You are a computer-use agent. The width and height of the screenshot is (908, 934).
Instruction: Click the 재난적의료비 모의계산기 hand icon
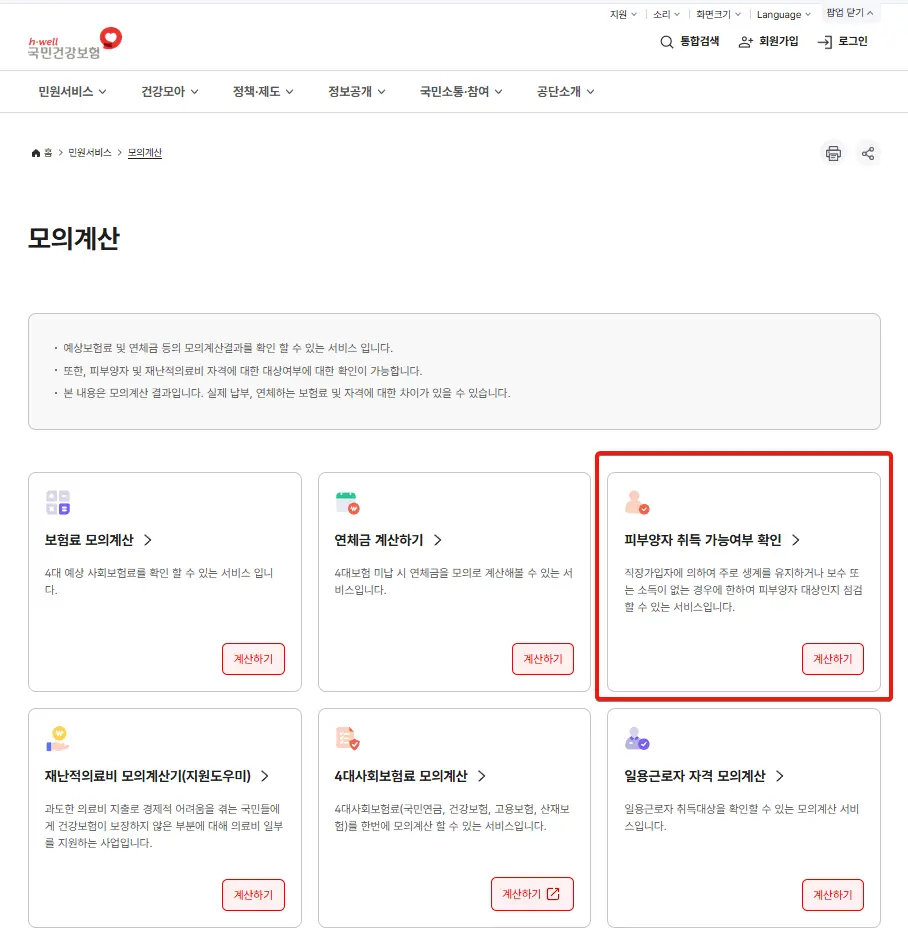[58, 738]
